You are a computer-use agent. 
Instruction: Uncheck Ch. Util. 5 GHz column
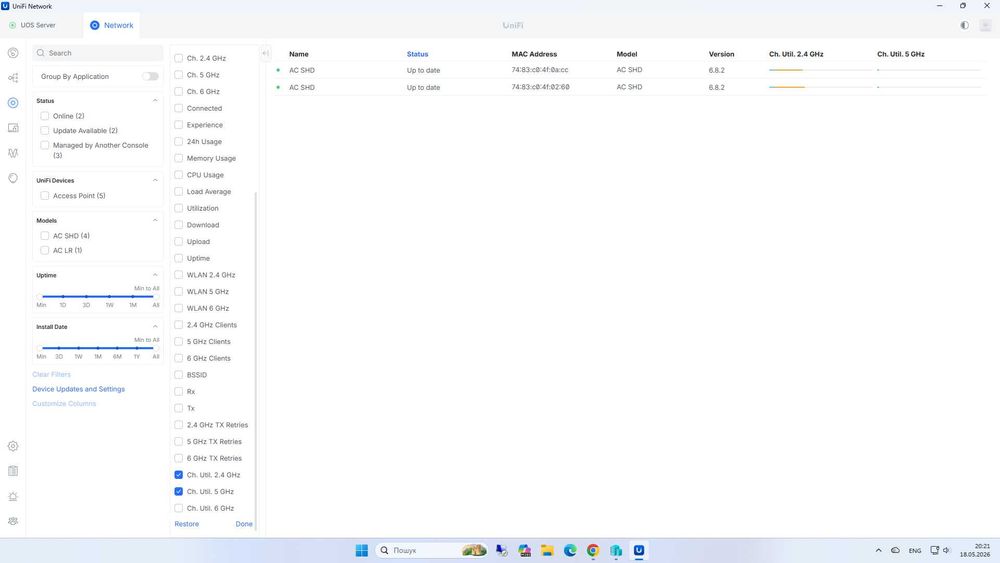(179, 492)
